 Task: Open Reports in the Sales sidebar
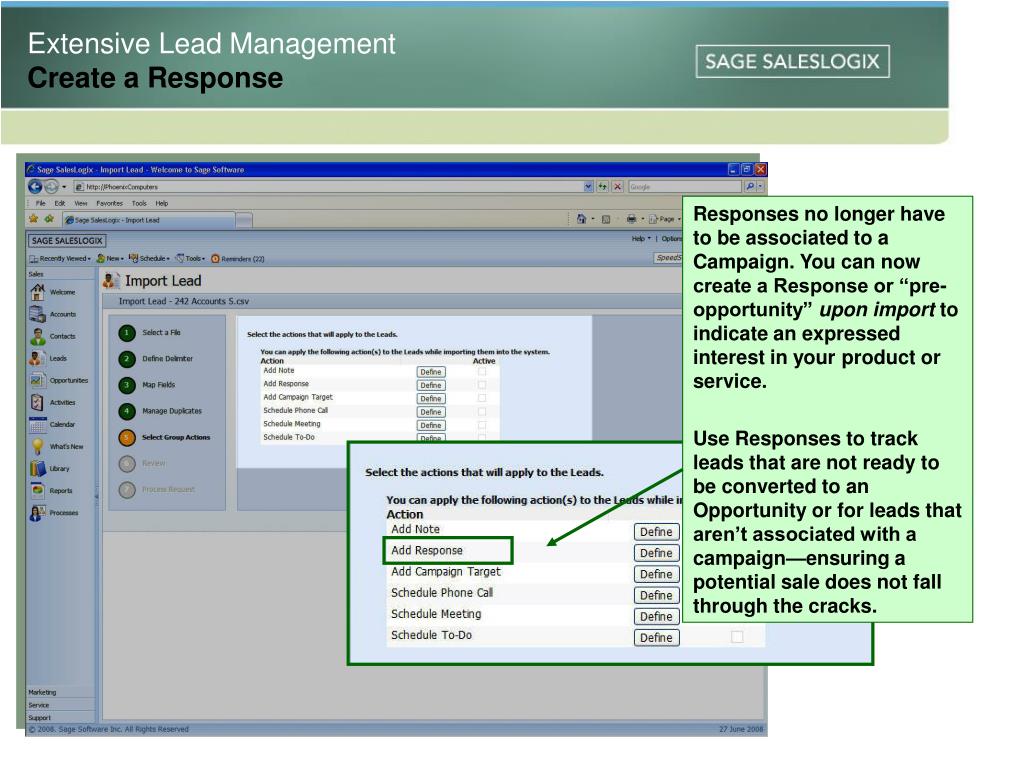[x=51, y=490]
